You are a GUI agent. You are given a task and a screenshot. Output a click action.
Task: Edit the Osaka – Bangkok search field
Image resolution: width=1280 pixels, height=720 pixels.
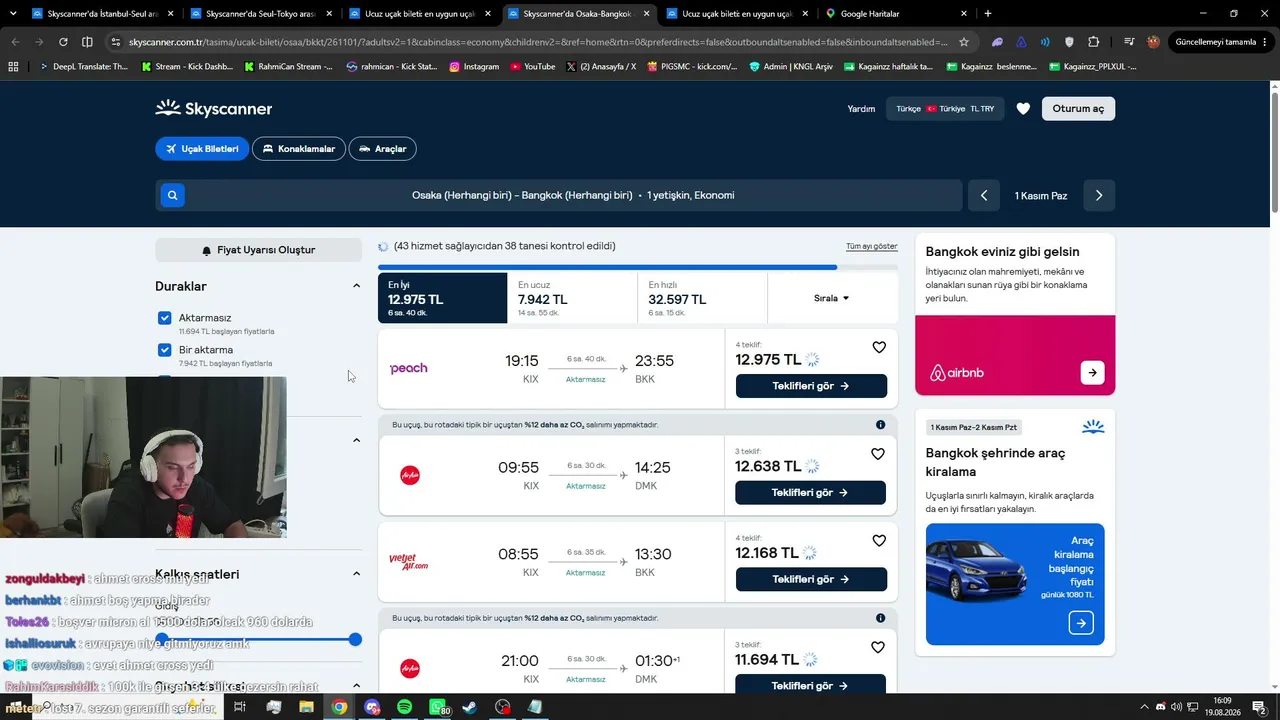coord(559,195)
